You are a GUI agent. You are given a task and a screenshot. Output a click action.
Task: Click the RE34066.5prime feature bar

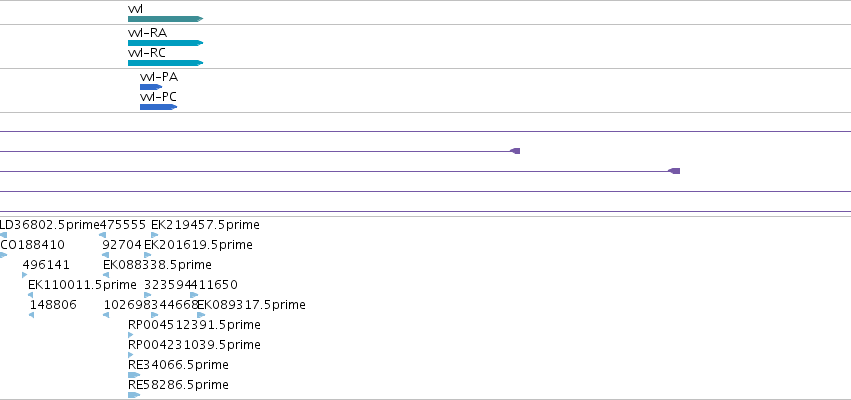click(x=134, y=375)
